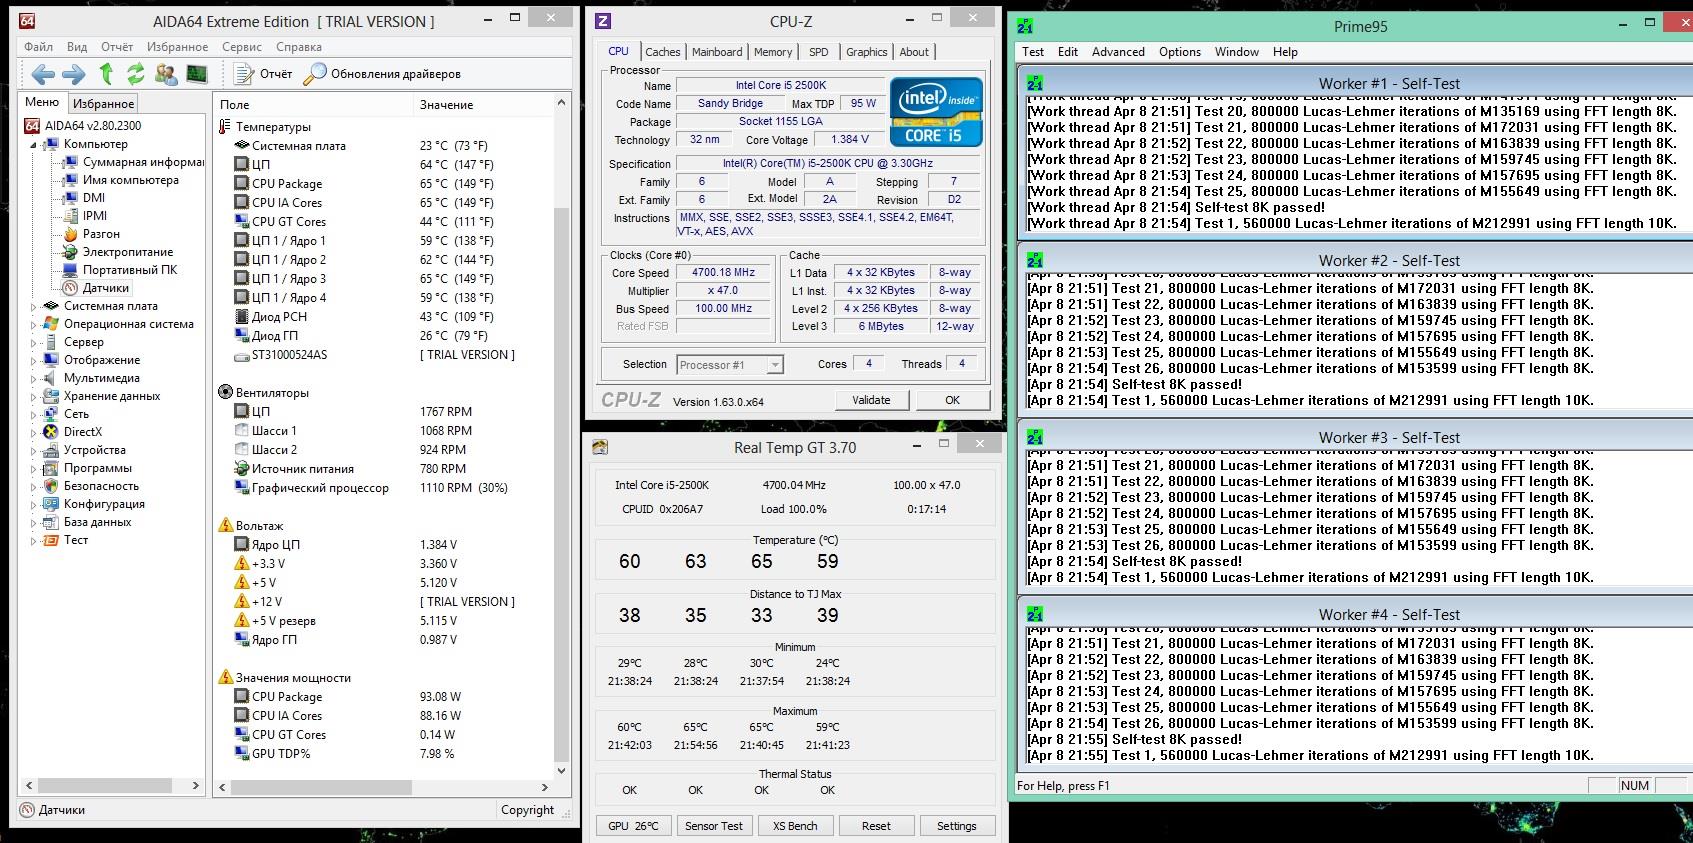
Task: Expand the Хранение данных node
Action: pos(33,397)
